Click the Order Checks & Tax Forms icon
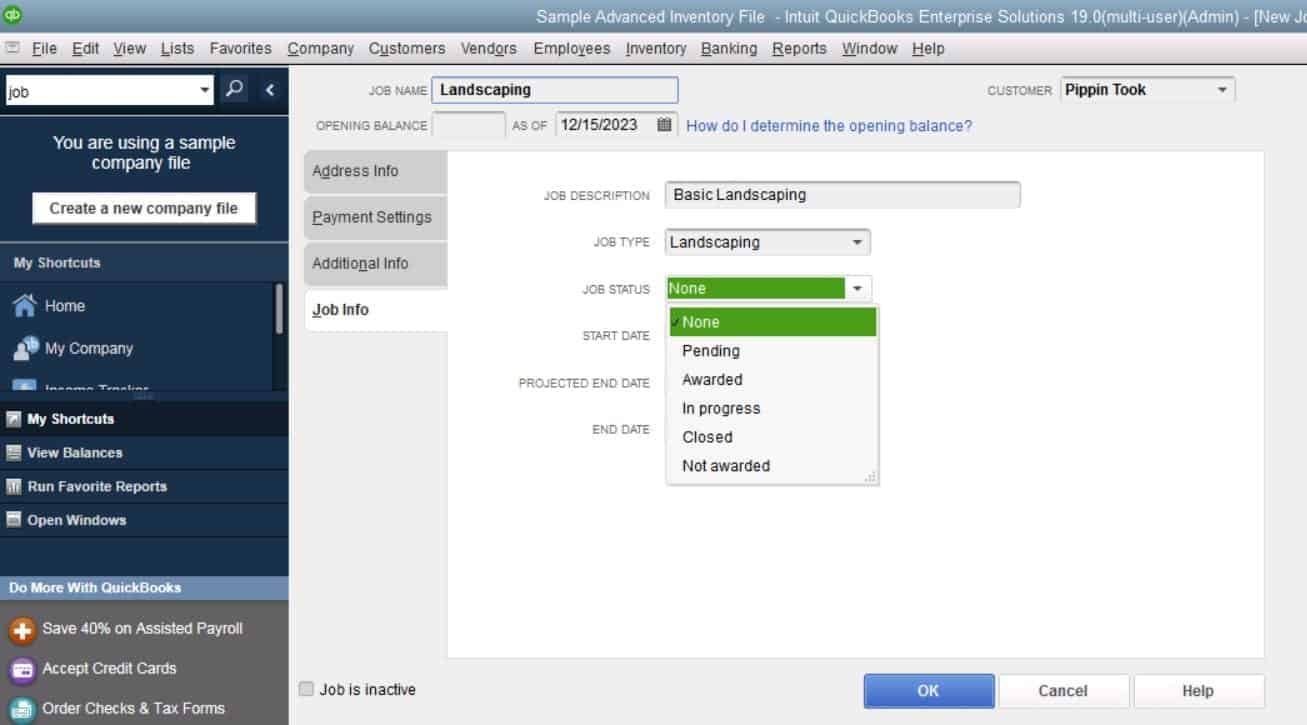Screen dimensions: 1307x725 (x=22, y=708)
